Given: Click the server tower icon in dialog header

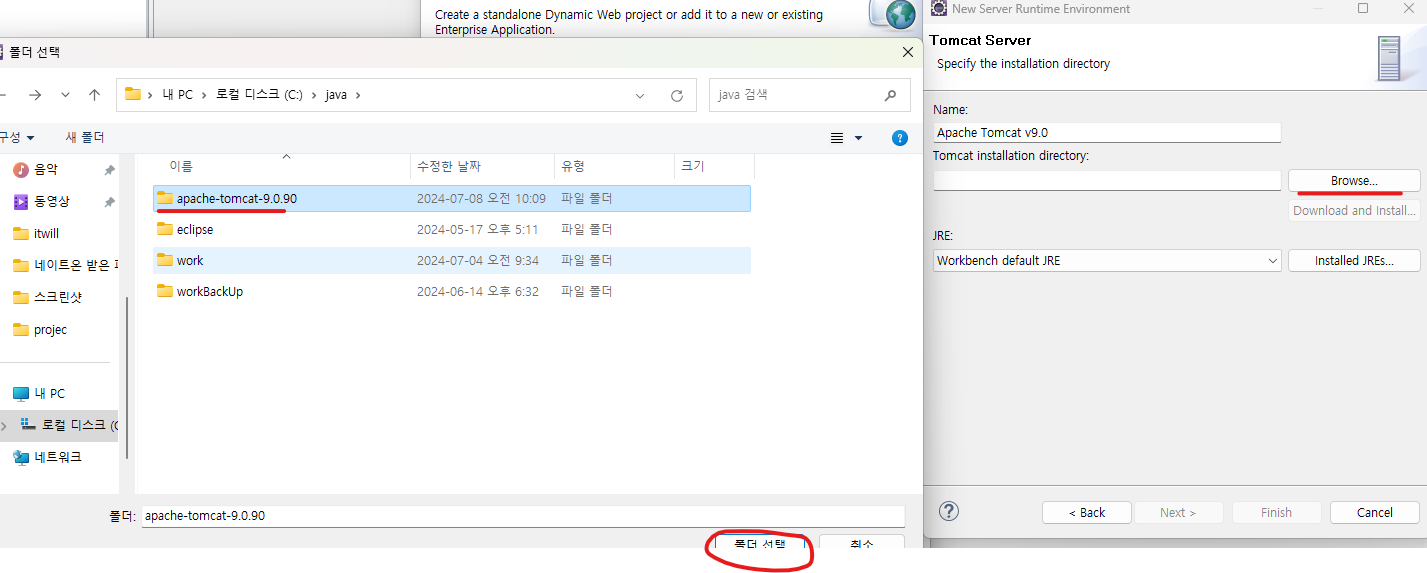Looking at the screenshot, I should click(1388, 58).
